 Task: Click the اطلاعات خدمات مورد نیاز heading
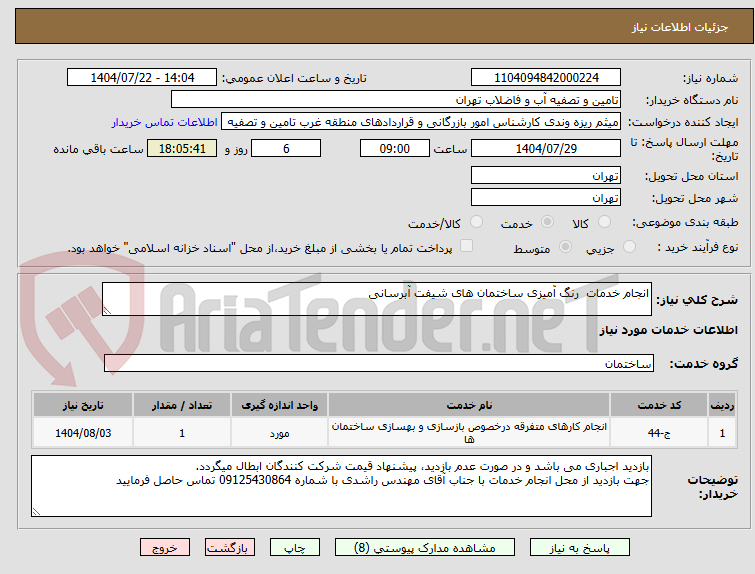click(668, 330)
